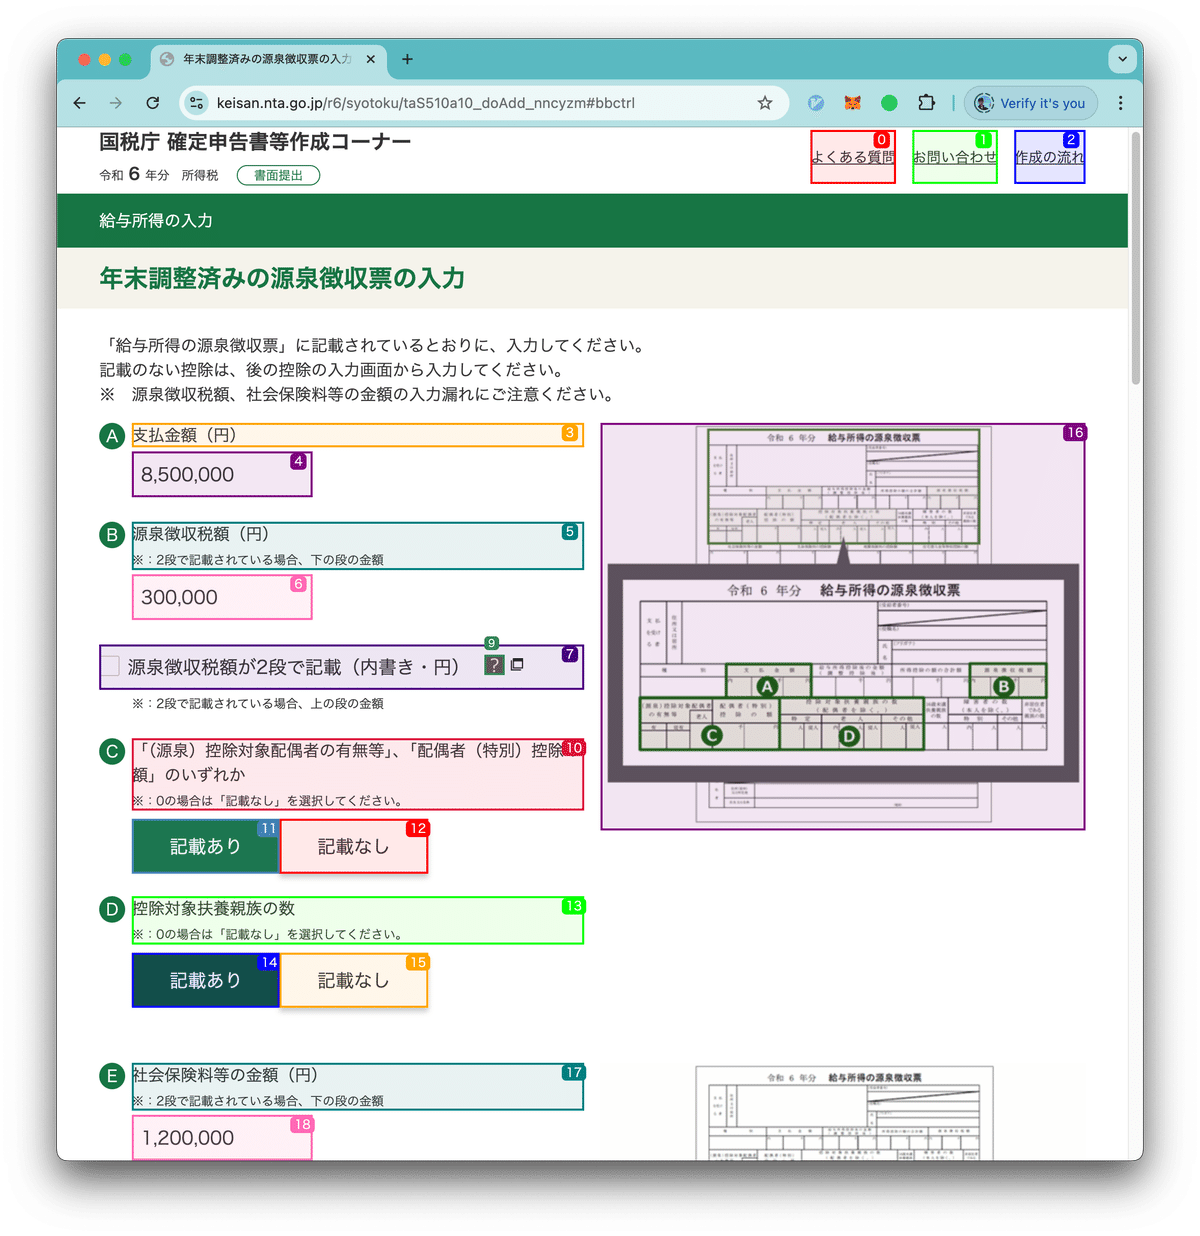This screenshot has width=1200, height=1236.
Task: Bookmark this page with the star icon
Action: 765,103
